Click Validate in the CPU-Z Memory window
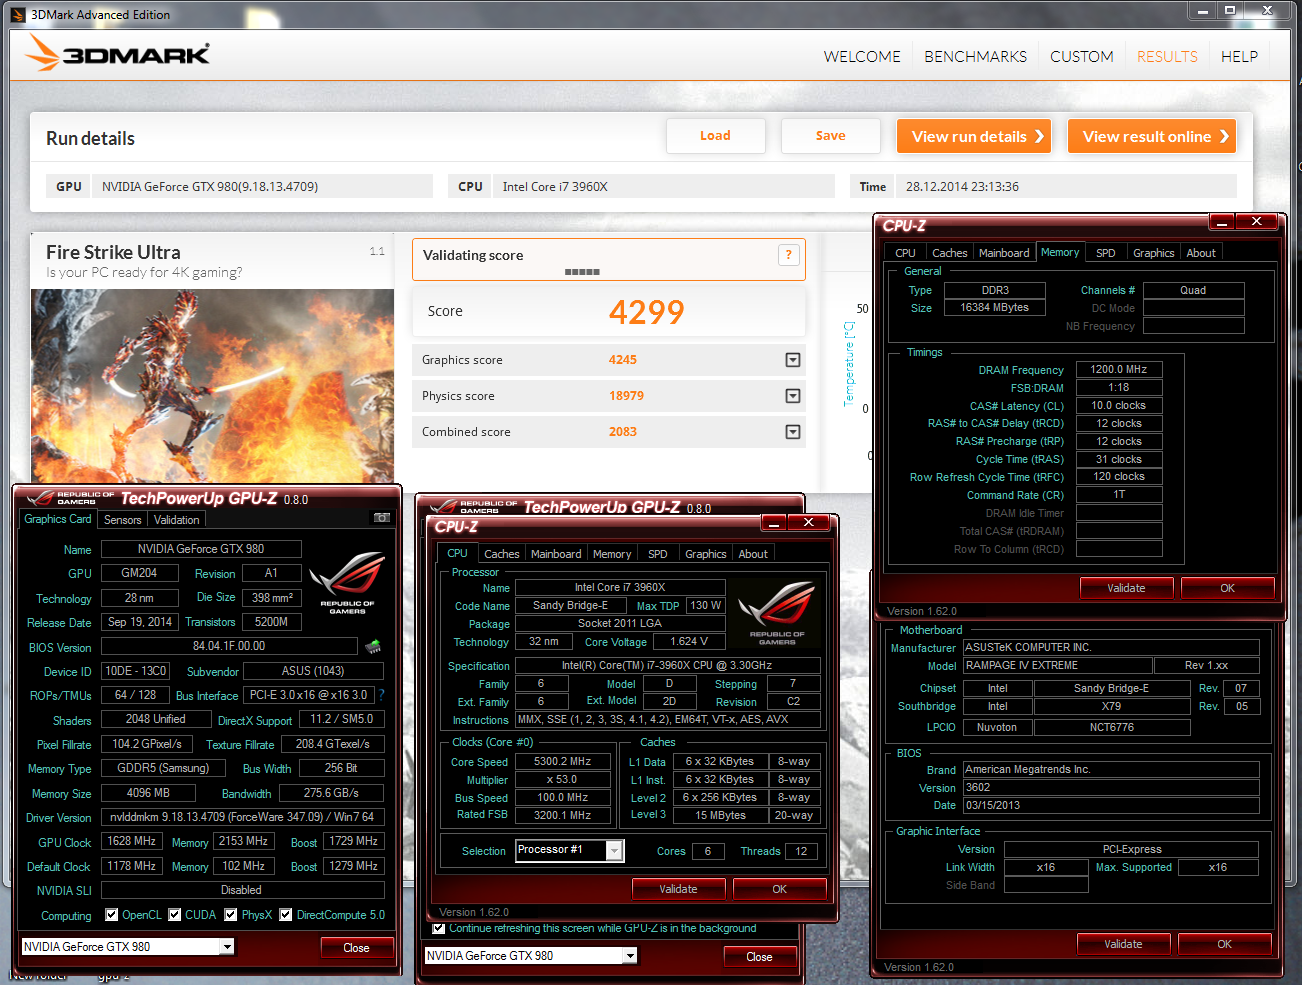This screenshot has width=1302, height=985. (x=1126, y=588)
